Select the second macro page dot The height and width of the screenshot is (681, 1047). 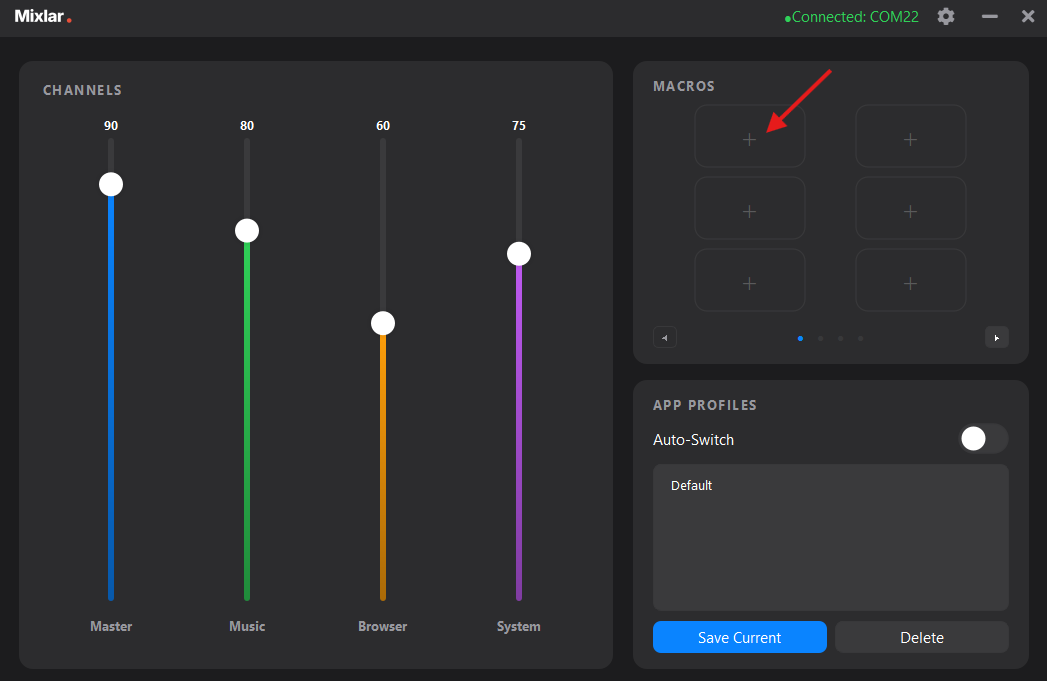click(820, 338)
